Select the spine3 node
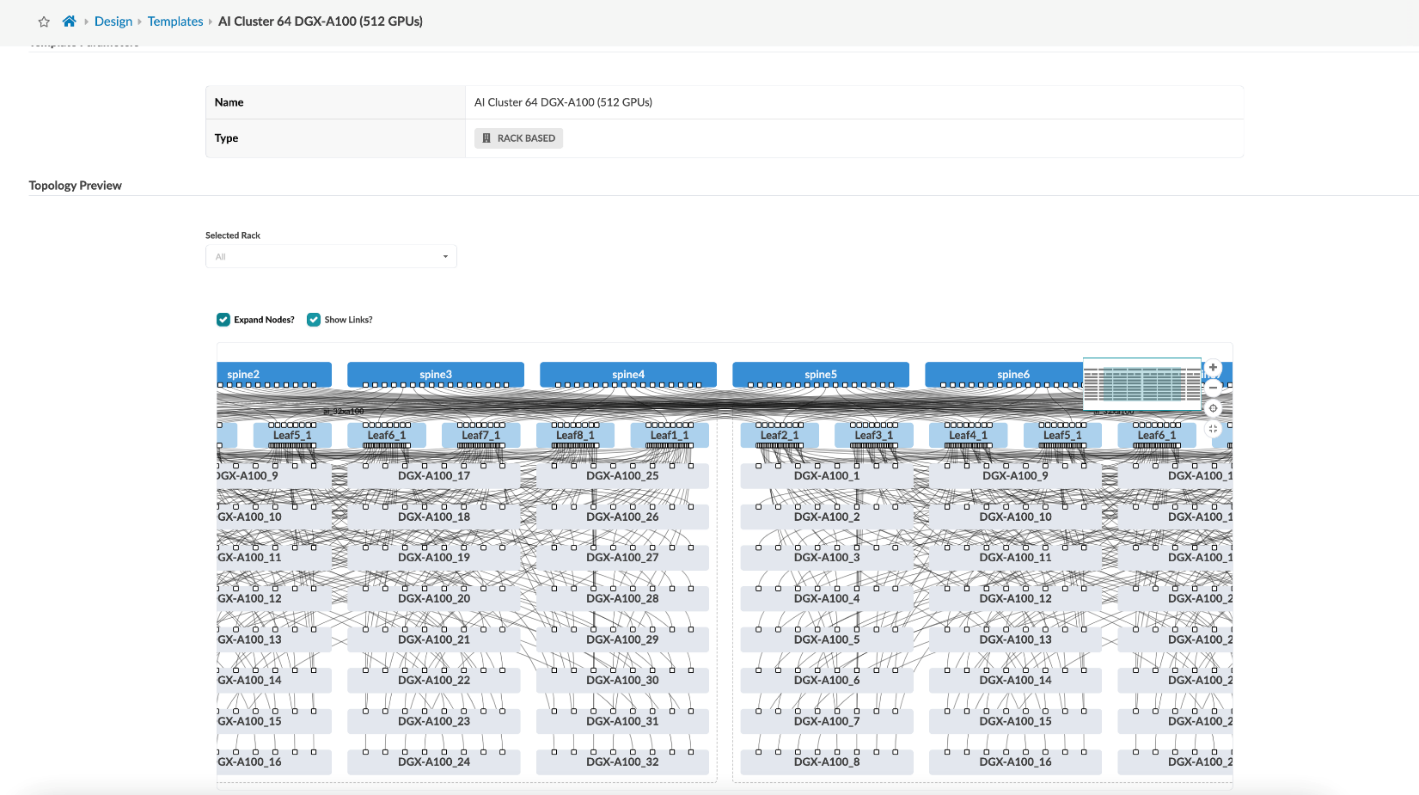The height and width of the screenshot is (795, 1419). [436, 375]
